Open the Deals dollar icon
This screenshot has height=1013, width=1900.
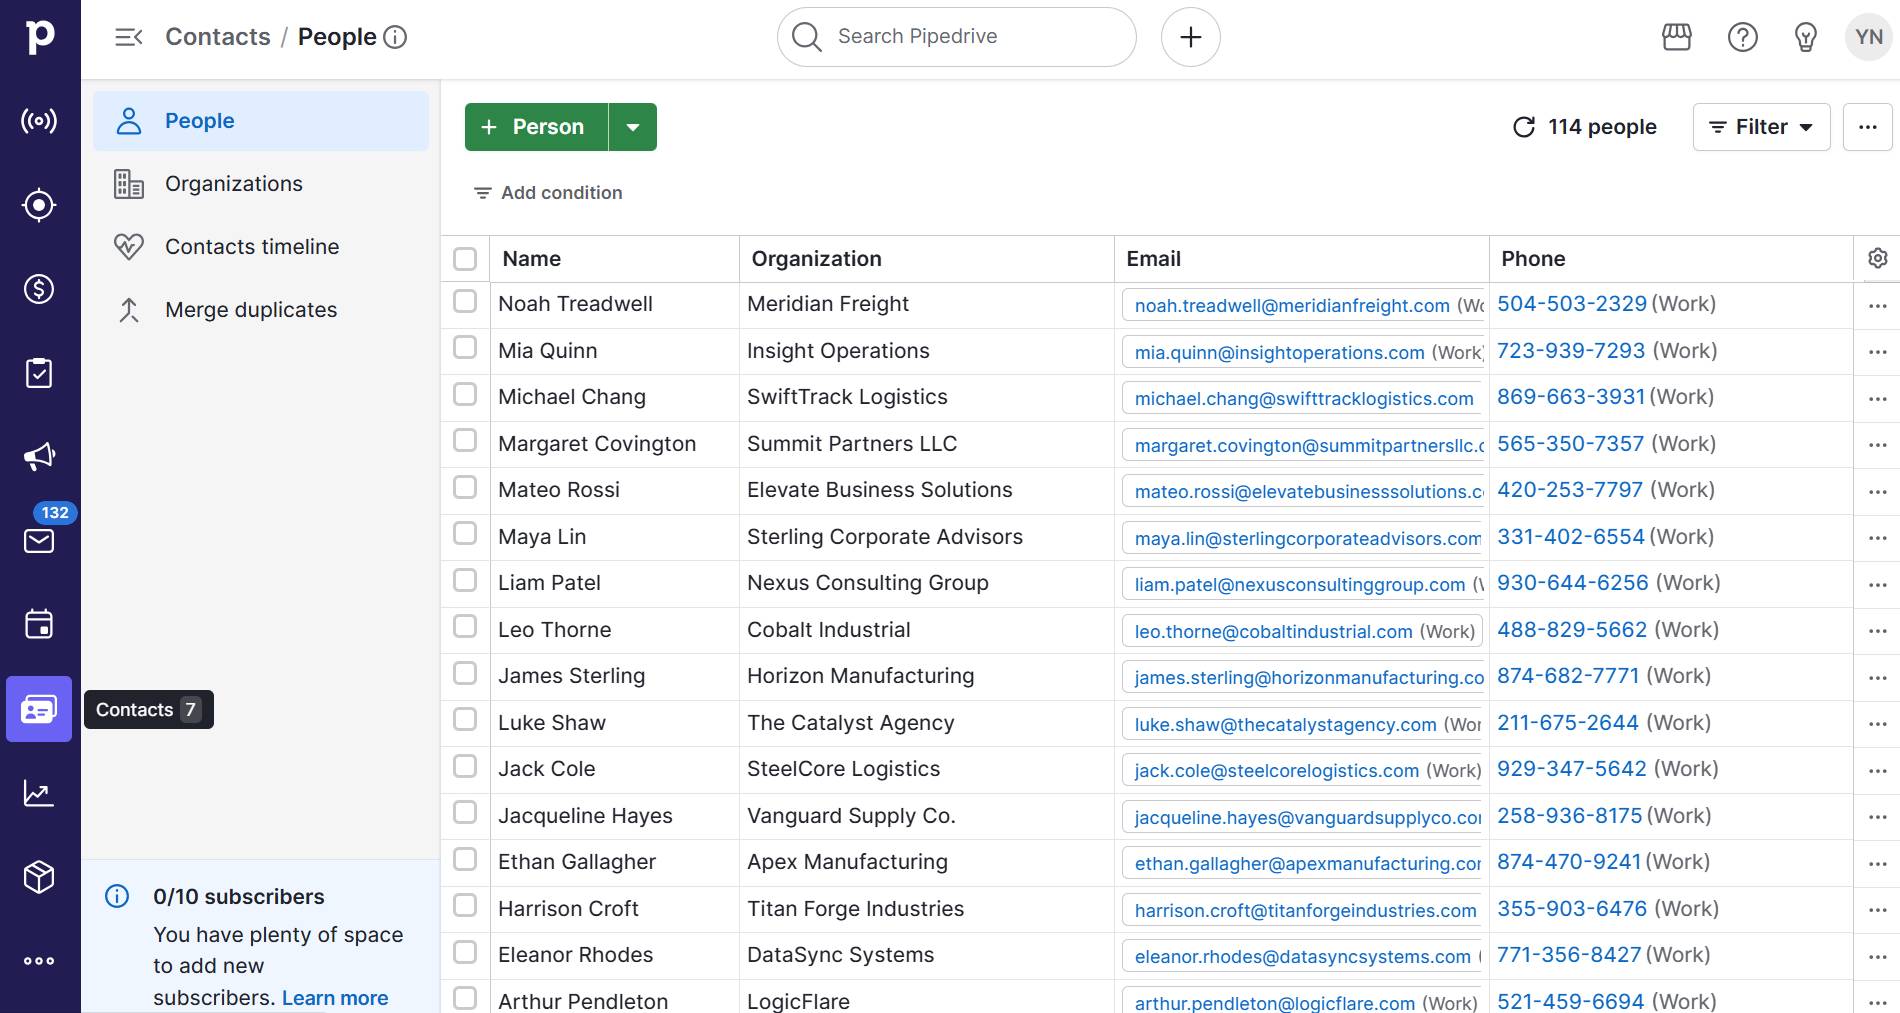click(39, 289)
